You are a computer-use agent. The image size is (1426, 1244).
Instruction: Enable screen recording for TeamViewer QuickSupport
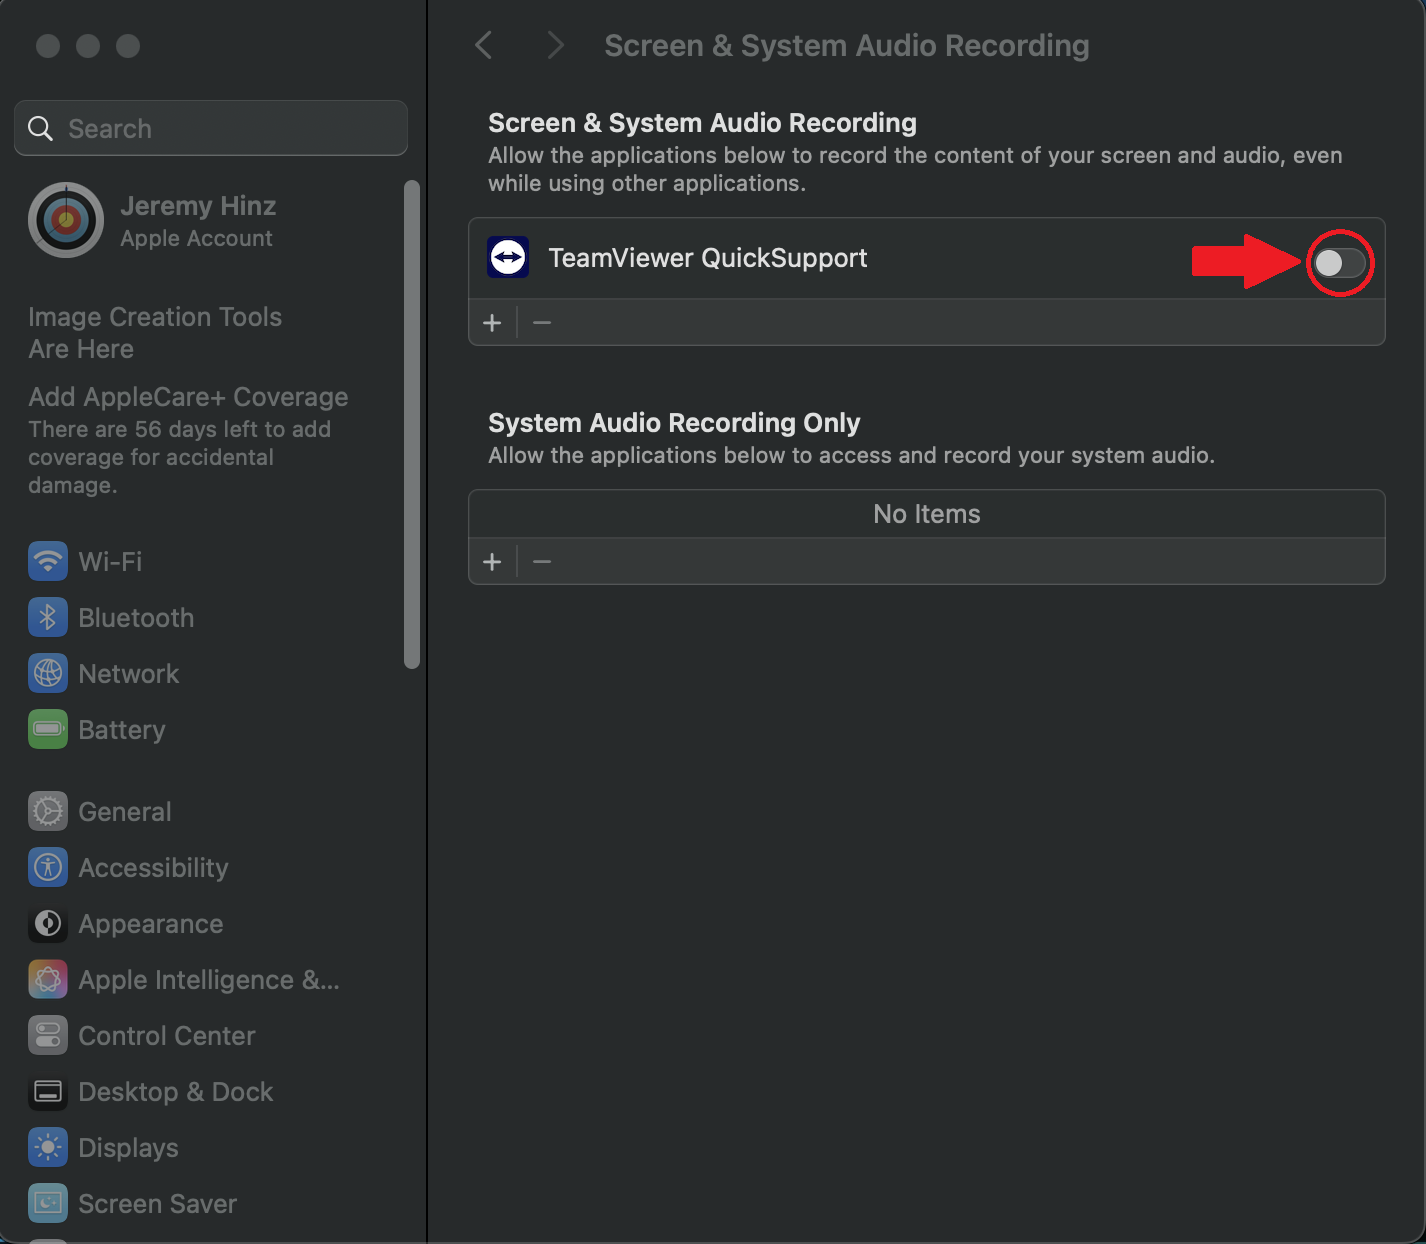pyautogui.click(x=1341, y=262)
